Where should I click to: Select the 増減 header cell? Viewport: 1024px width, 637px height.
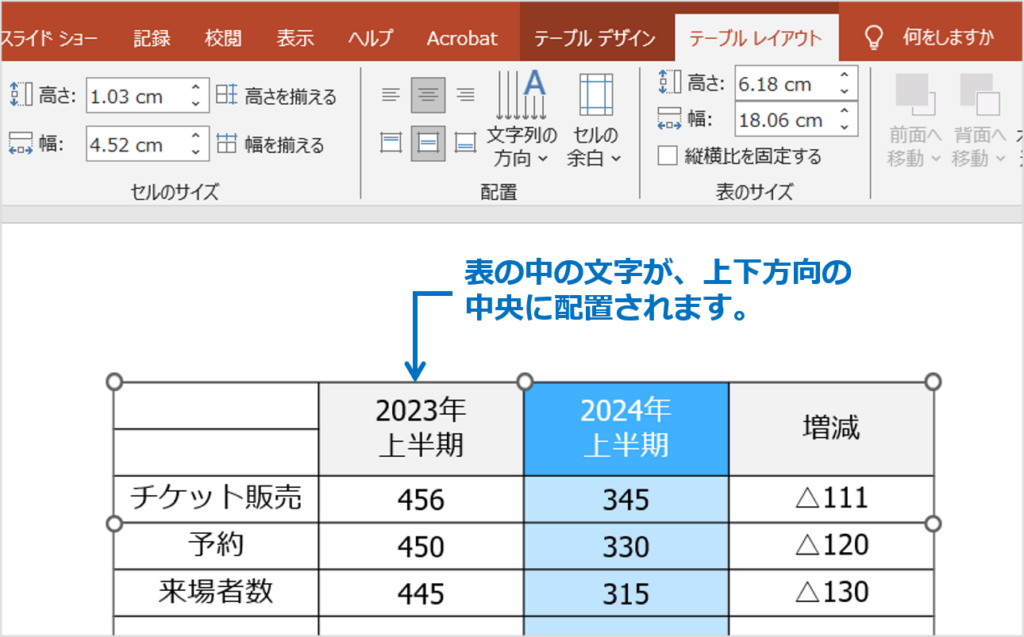point(831,429)
